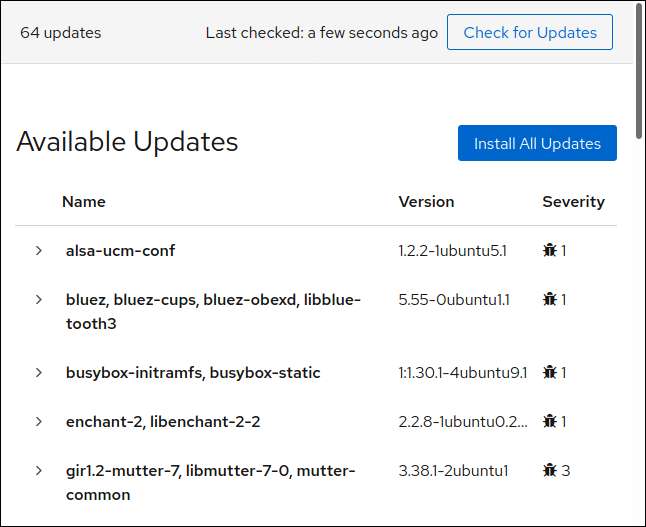This screenshot has width=646, height=527.
Task: Select the alsa-ucm-conf package name
Action: click(120, 251)
